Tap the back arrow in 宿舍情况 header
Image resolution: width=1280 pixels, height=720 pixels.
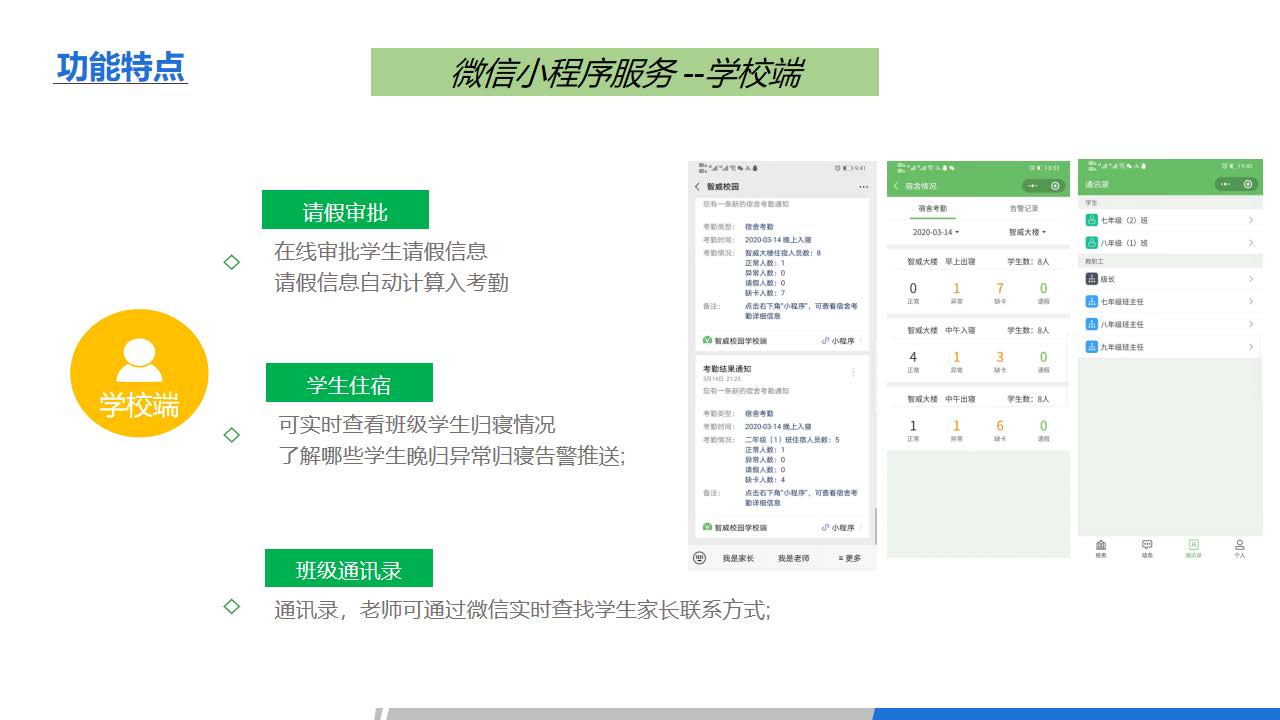coord(896,186)
